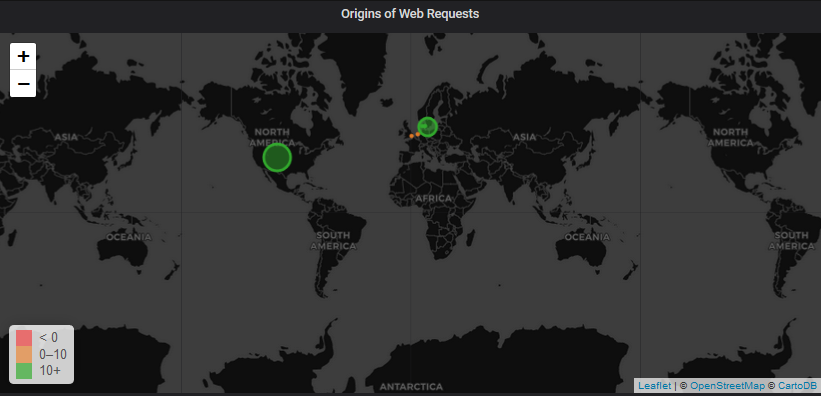Select the large green circle over North America

[x=277, y=157]
